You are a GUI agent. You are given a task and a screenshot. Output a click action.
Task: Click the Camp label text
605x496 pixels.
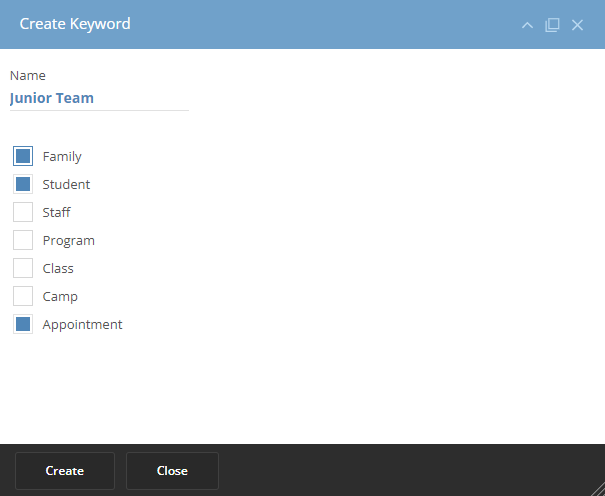(60, 297)
